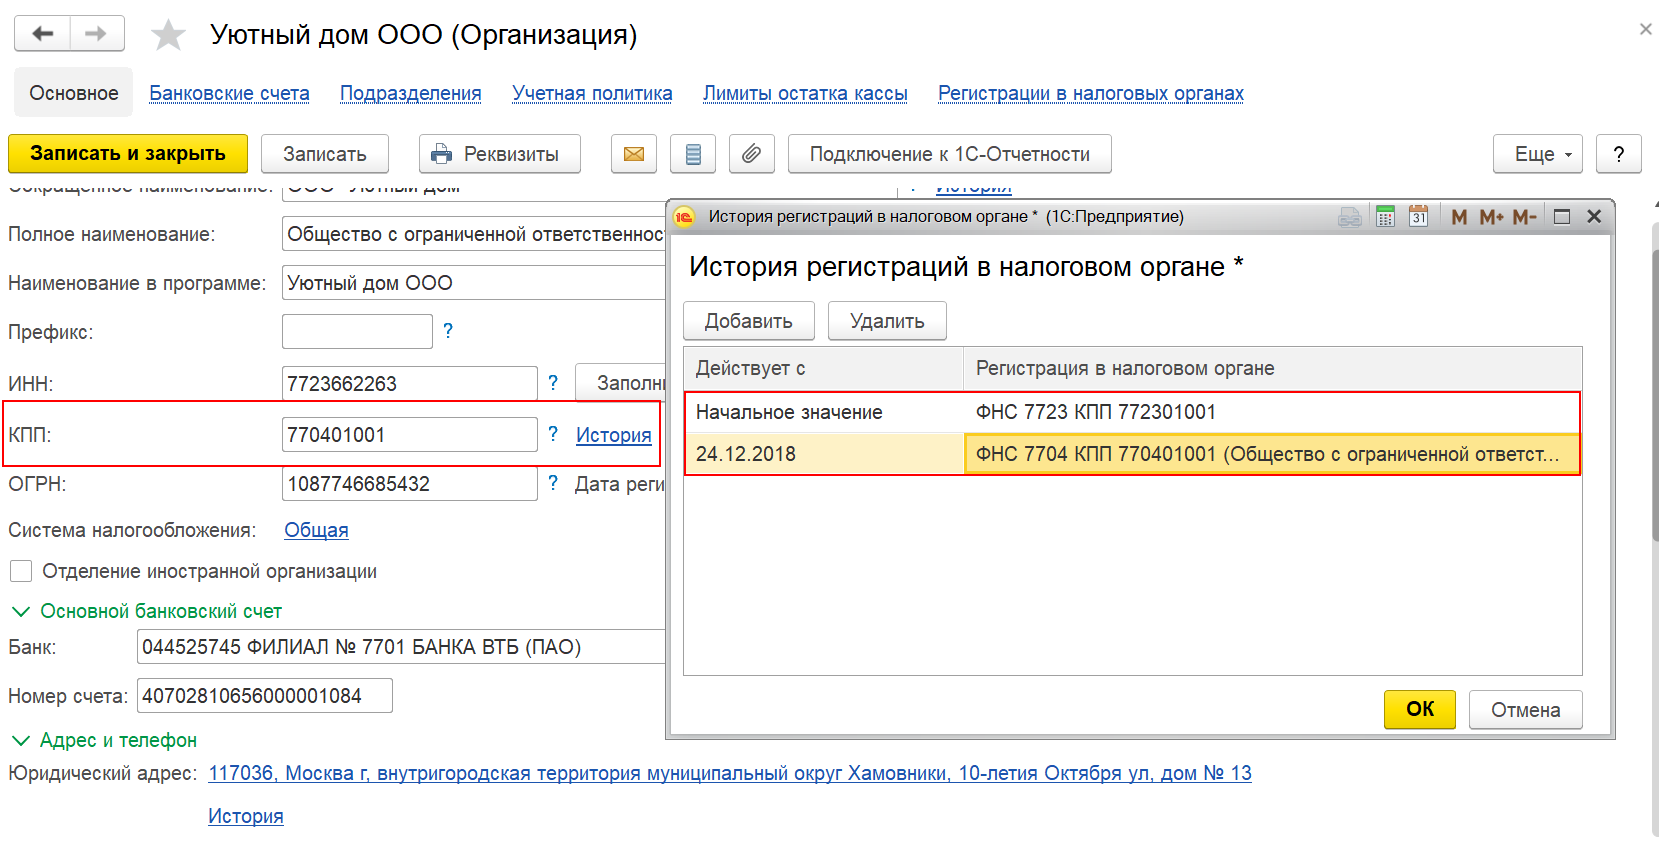This screenshot has height=843, width=1659.
Task: Open the calculator icon in dialog titlebar
Action: 1385,217
